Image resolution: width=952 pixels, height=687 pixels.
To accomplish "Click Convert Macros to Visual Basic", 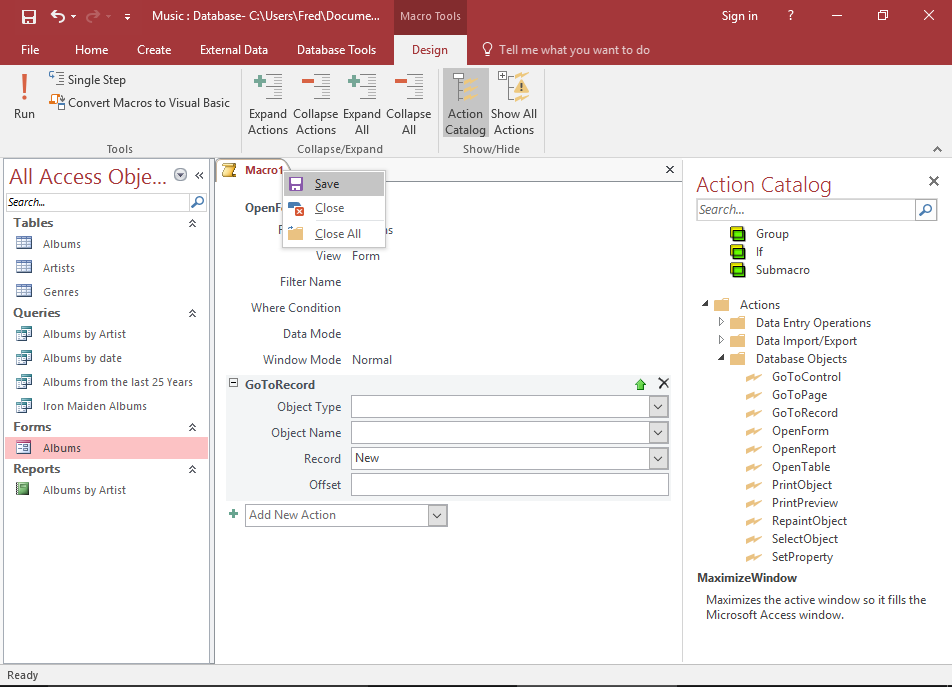I will click(x=140, y=103).
